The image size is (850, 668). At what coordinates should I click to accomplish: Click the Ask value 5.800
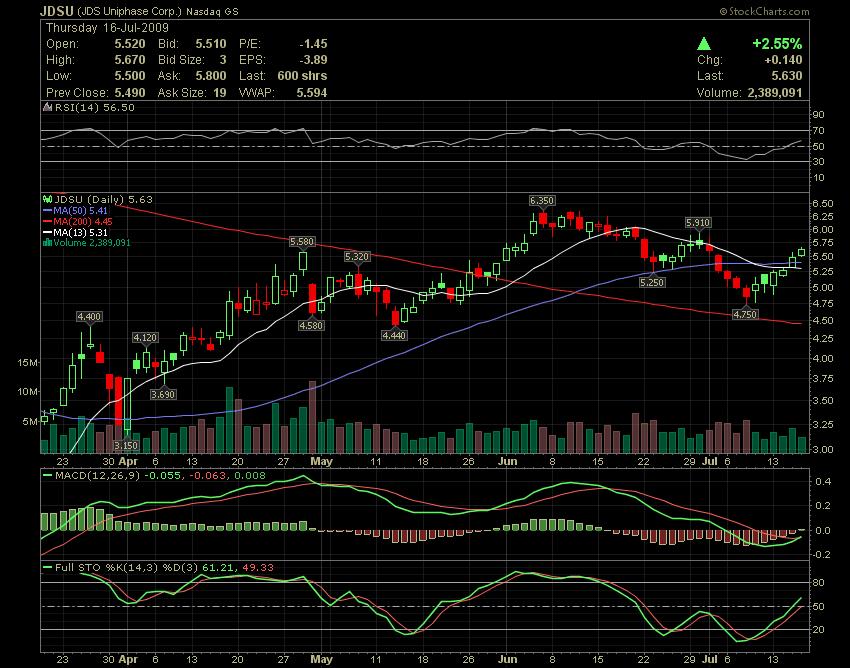pos(211,76)
